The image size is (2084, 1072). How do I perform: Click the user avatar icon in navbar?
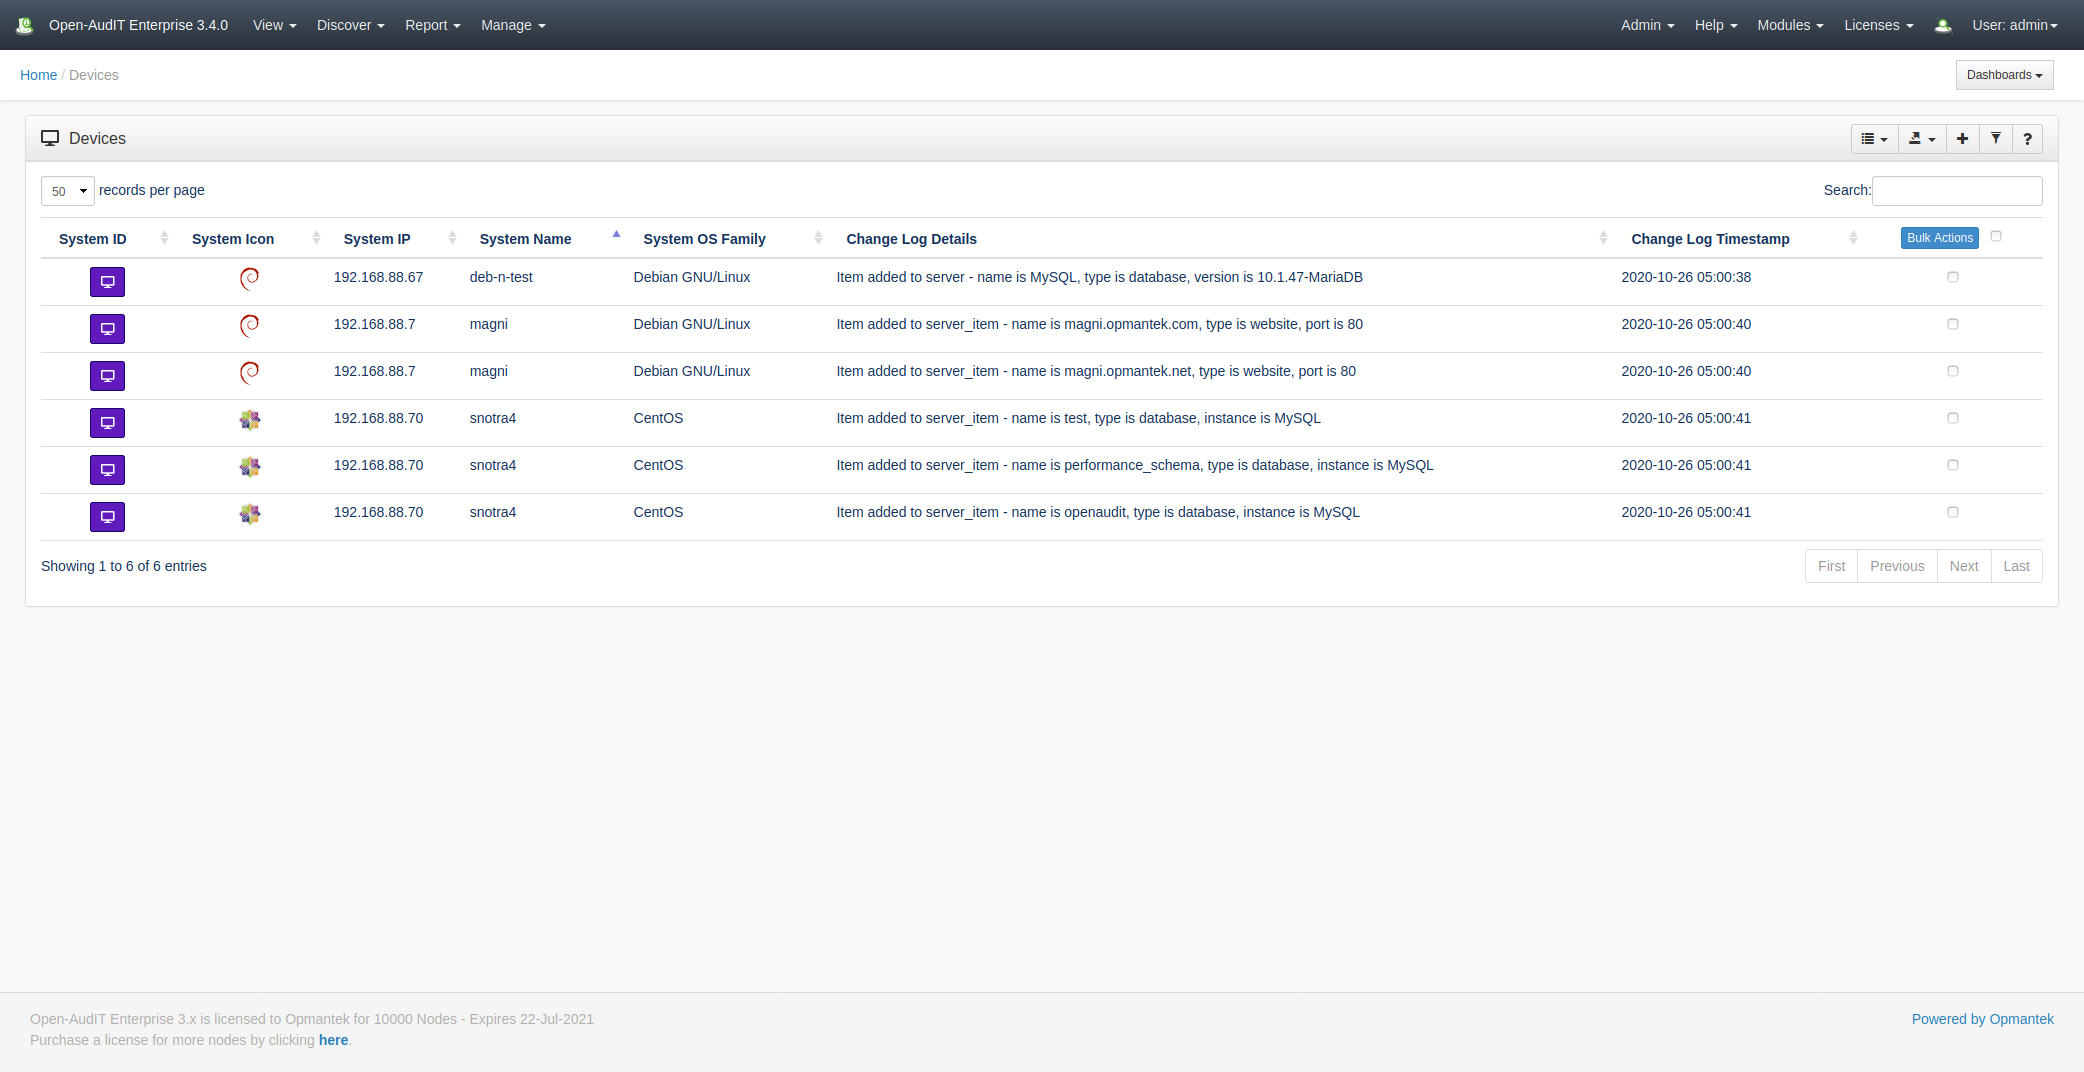[x=1942, y=26]
